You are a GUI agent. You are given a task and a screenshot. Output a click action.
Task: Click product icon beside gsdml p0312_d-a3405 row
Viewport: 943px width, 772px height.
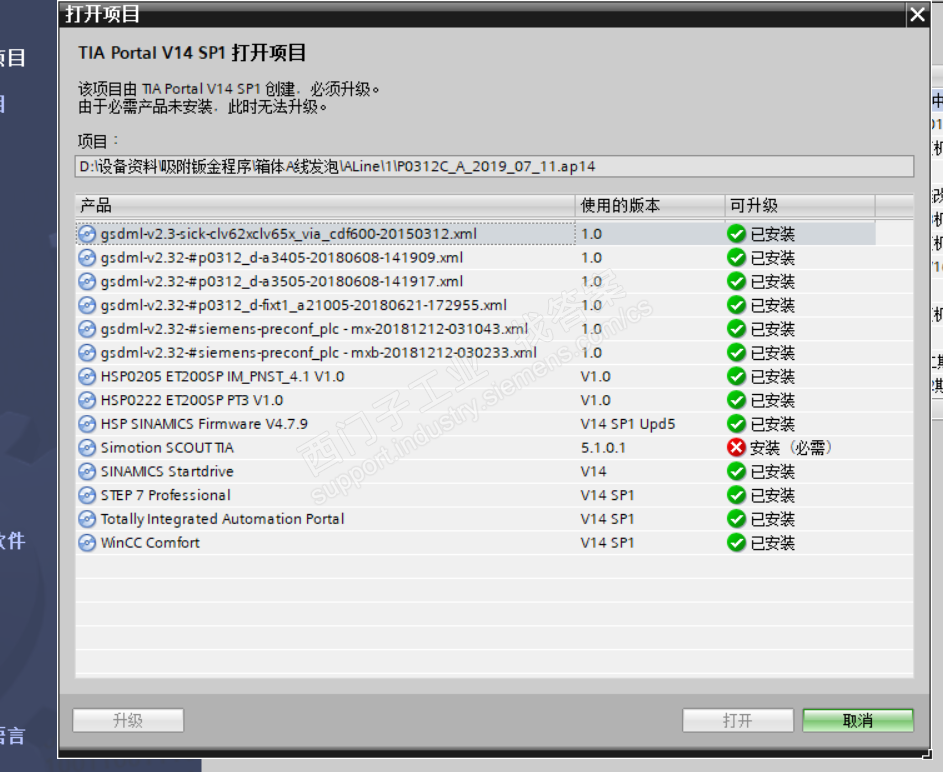click(x=87, y=258)
